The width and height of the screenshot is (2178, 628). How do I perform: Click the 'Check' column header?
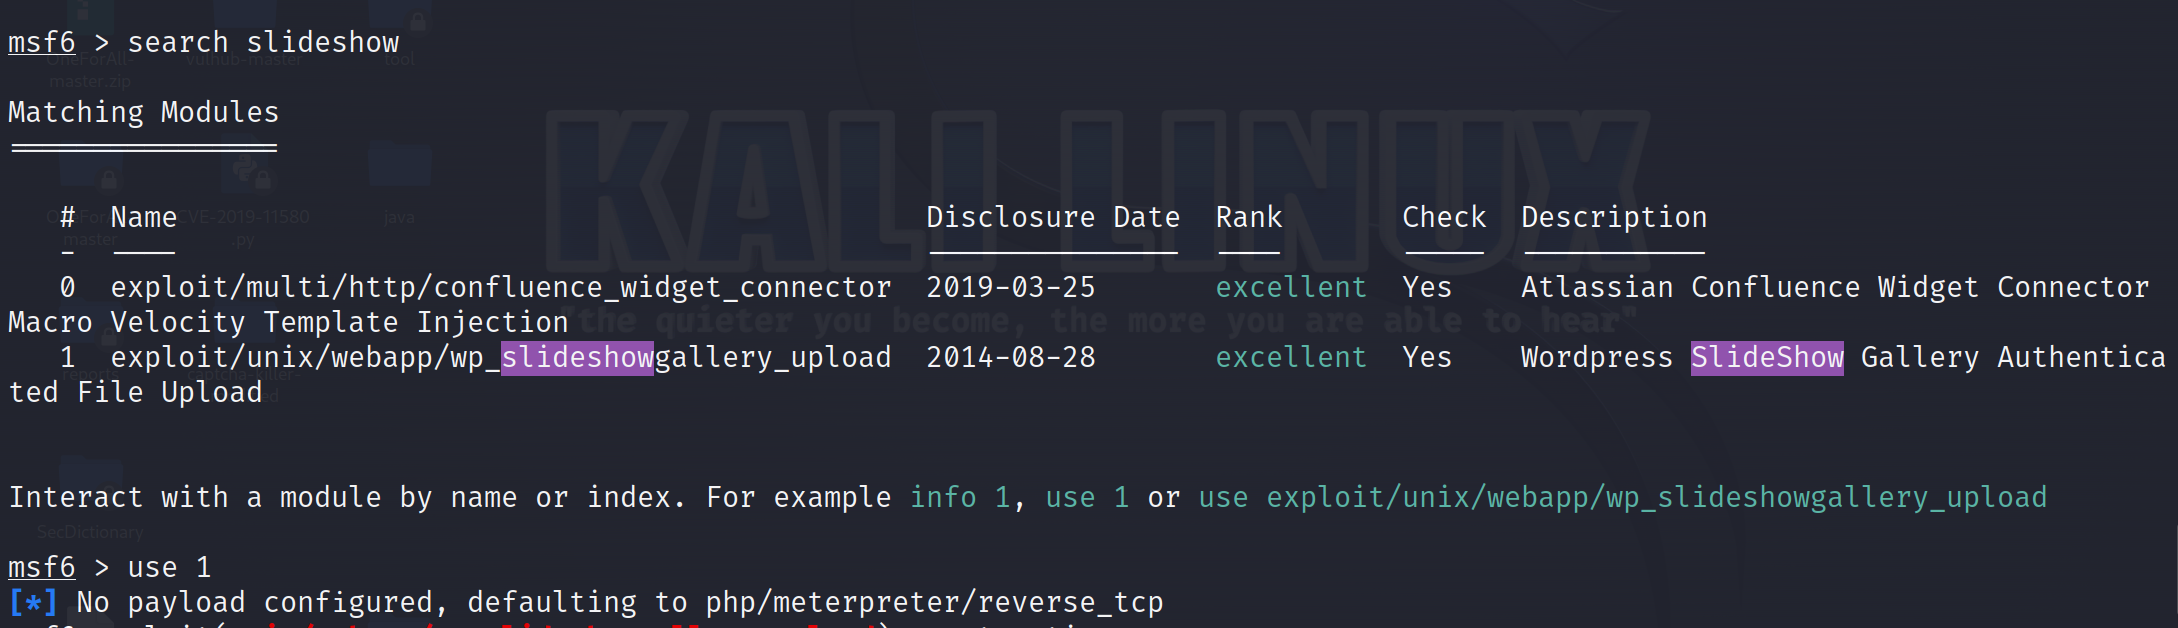click(1444, 217)
